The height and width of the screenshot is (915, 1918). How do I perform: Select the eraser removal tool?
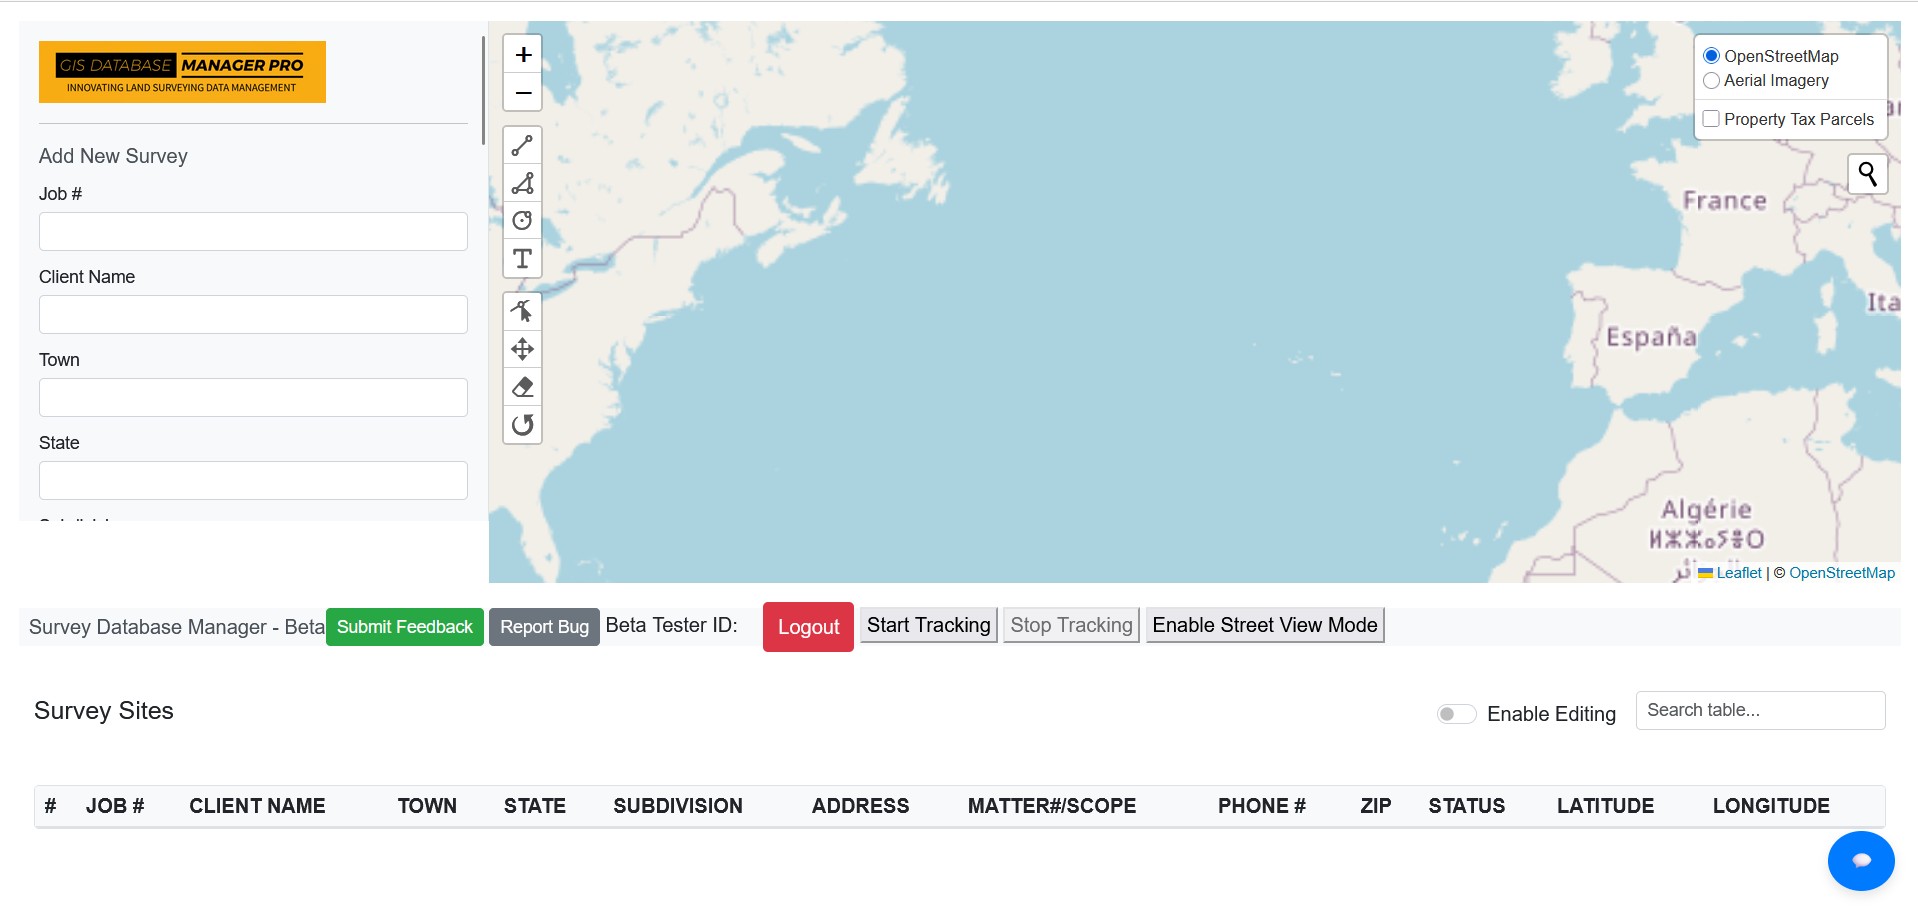pos(522,387)
